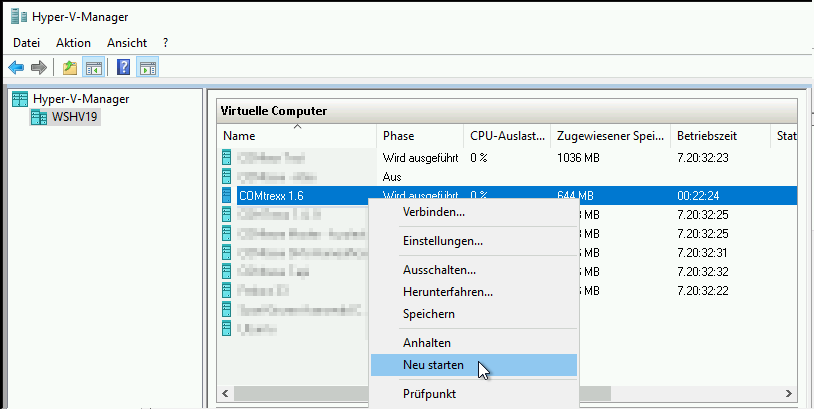Select Hyper-V-Manager root tree node
The image size is (814, 409).
point(80,99)
